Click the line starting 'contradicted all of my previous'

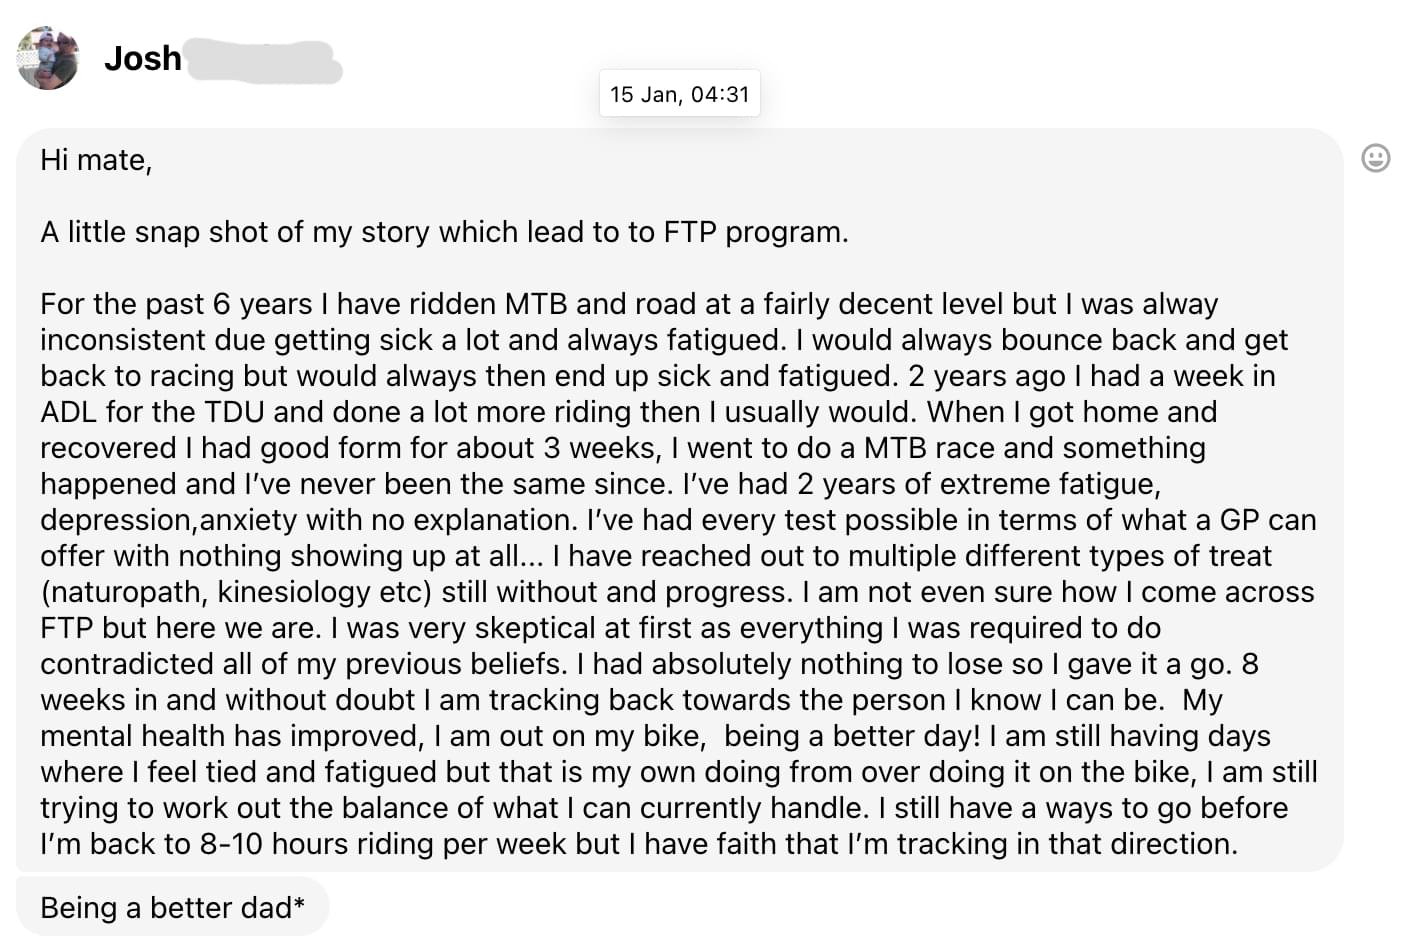point(649,664)
